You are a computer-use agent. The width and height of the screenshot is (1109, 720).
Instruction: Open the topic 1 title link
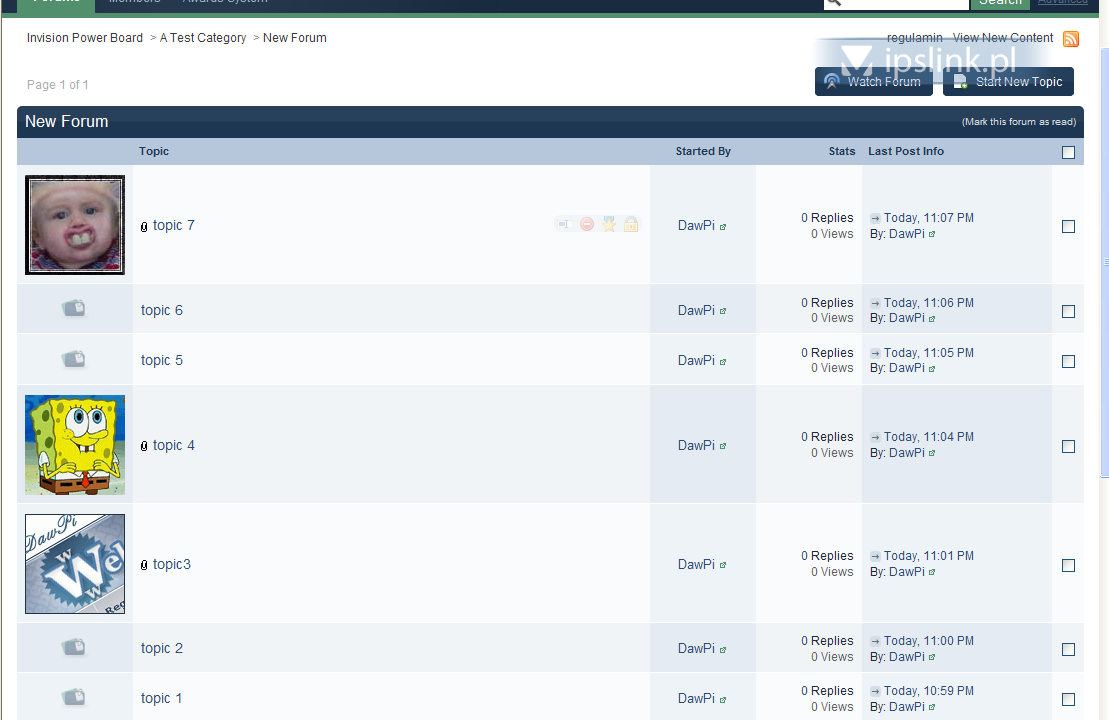click(x=161, y=698)
